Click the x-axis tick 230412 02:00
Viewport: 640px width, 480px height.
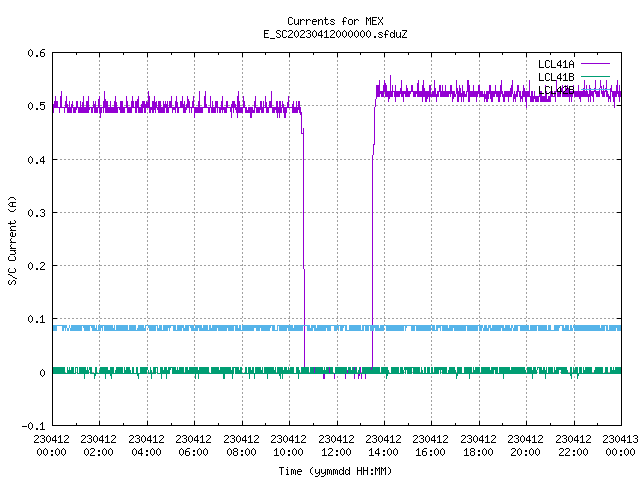tap(98, 446)
